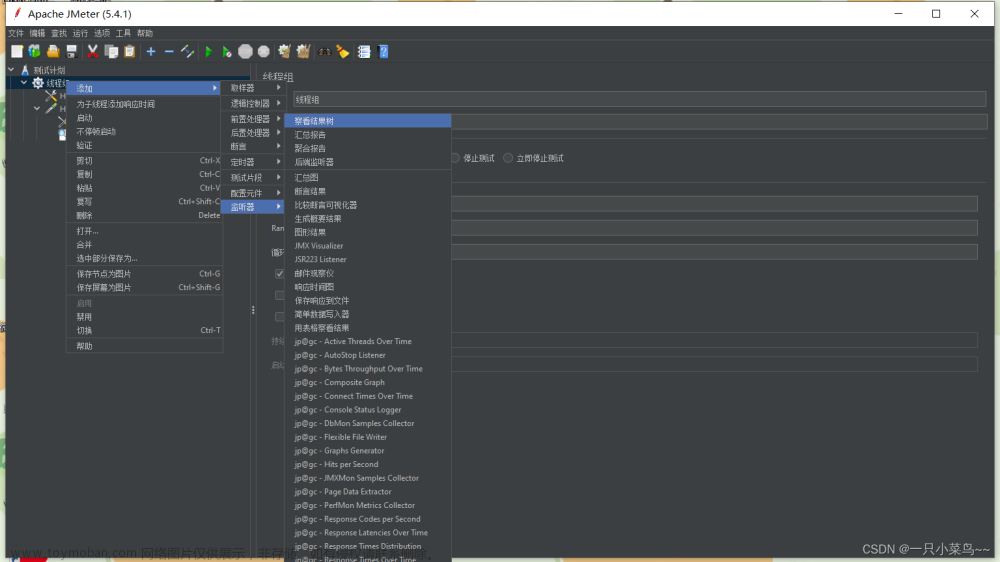Viewport: 1000px width, 562px height.
Task: Start the test with green play icon
Action: pyautogui.click(x=209, y=52)
